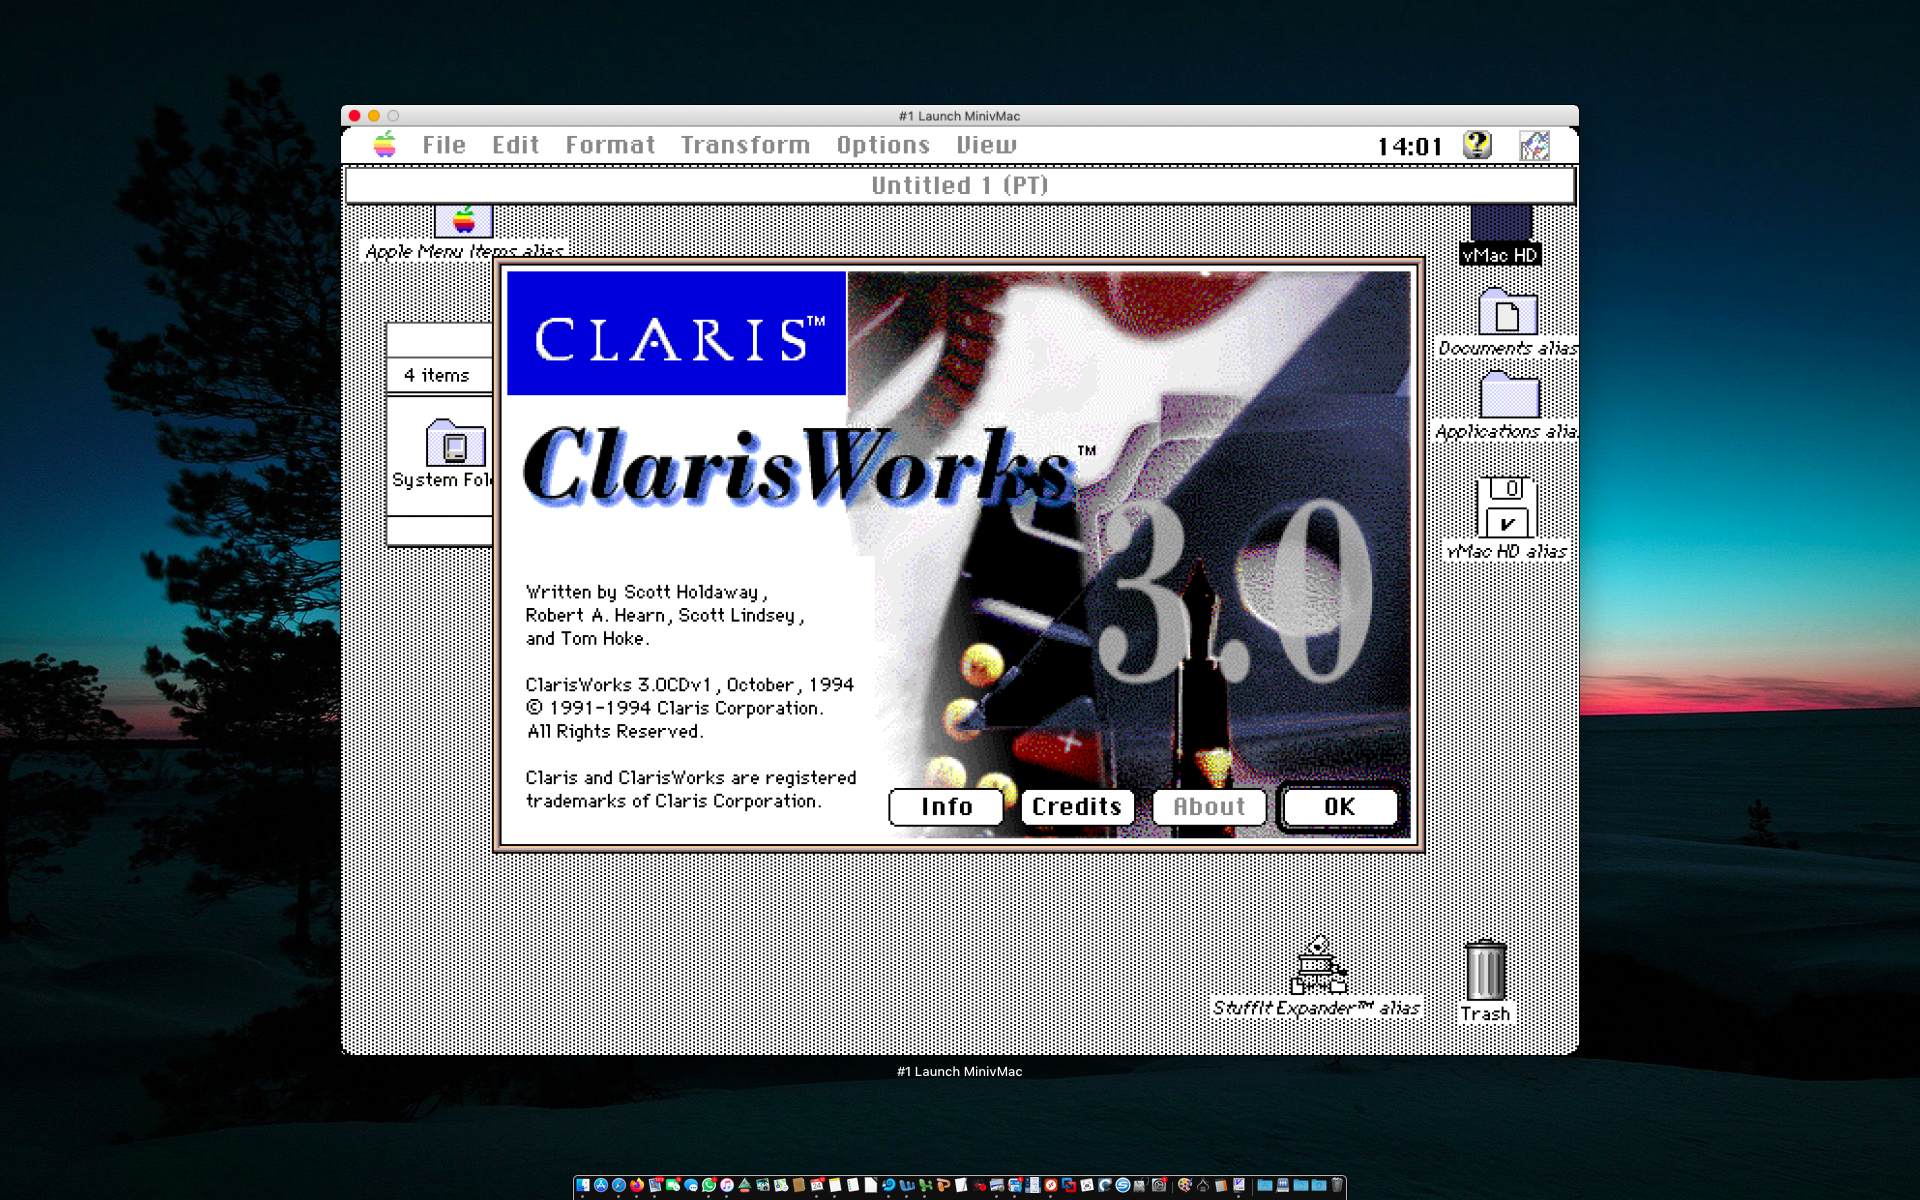The width and height of the screenshot is (1920, 1200).
Task: Select the vMac HD alias floppy icon
Action: pos(1507,508)
